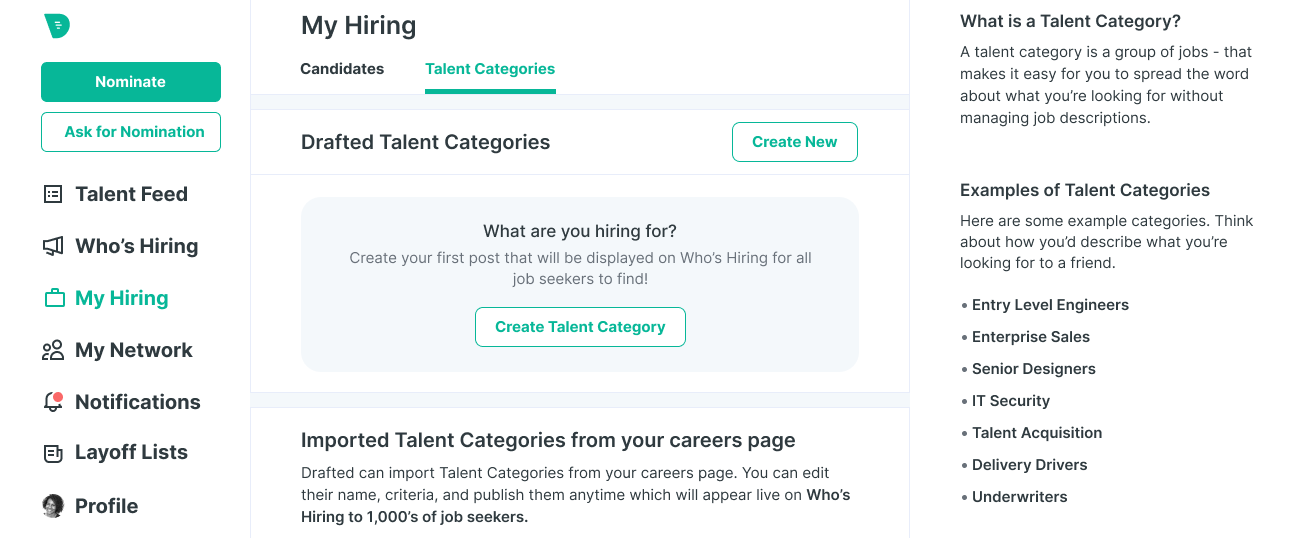The height and width of the screenshot is (538, 1293).
Task: Click the Who's Hiring megaphone icon
Action: coord(53,246)
